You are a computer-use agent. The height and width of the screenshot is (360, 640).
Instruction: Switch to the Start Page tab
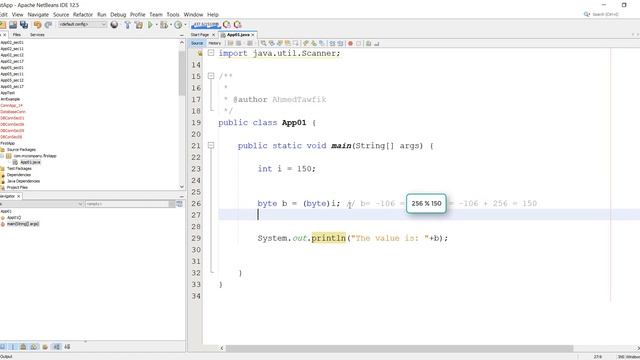[x=200, y=35]
